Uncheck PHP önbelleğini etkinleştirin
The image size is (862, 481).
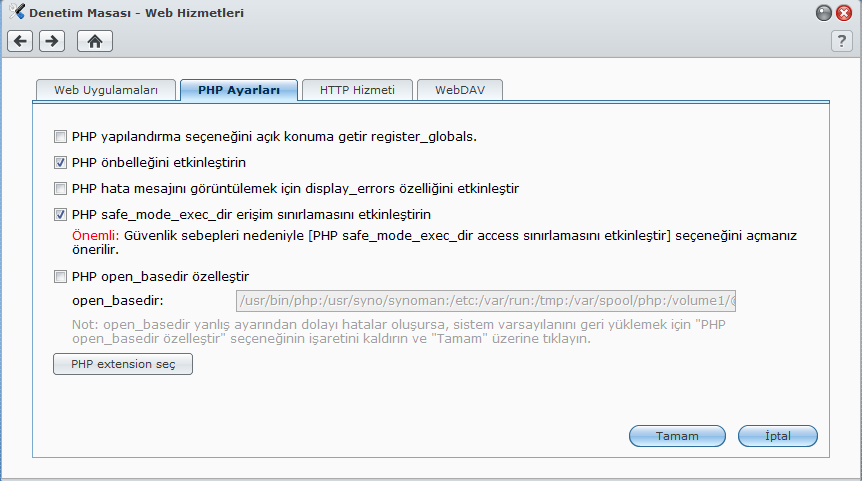61,162
